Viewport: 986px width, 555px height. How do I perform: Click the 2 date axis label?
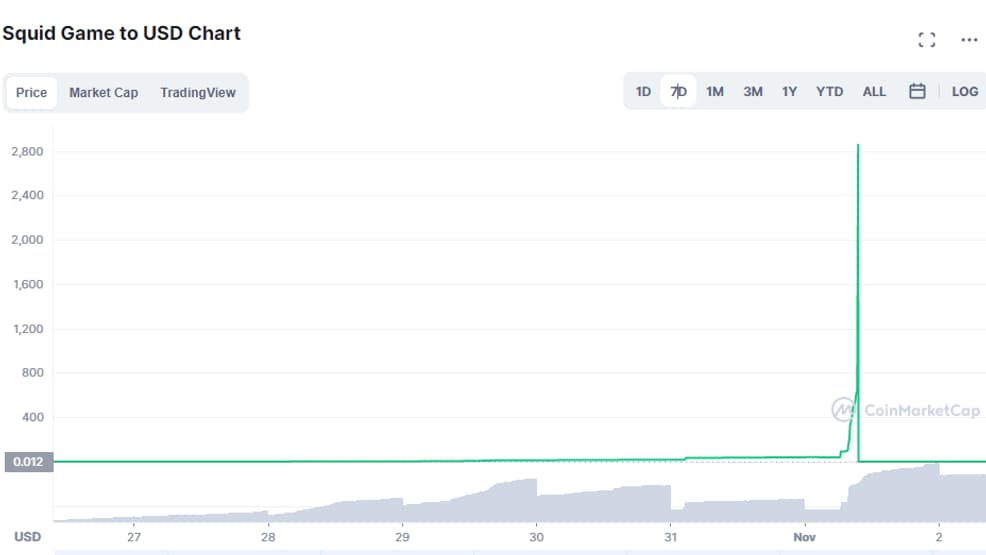[939, 537]
